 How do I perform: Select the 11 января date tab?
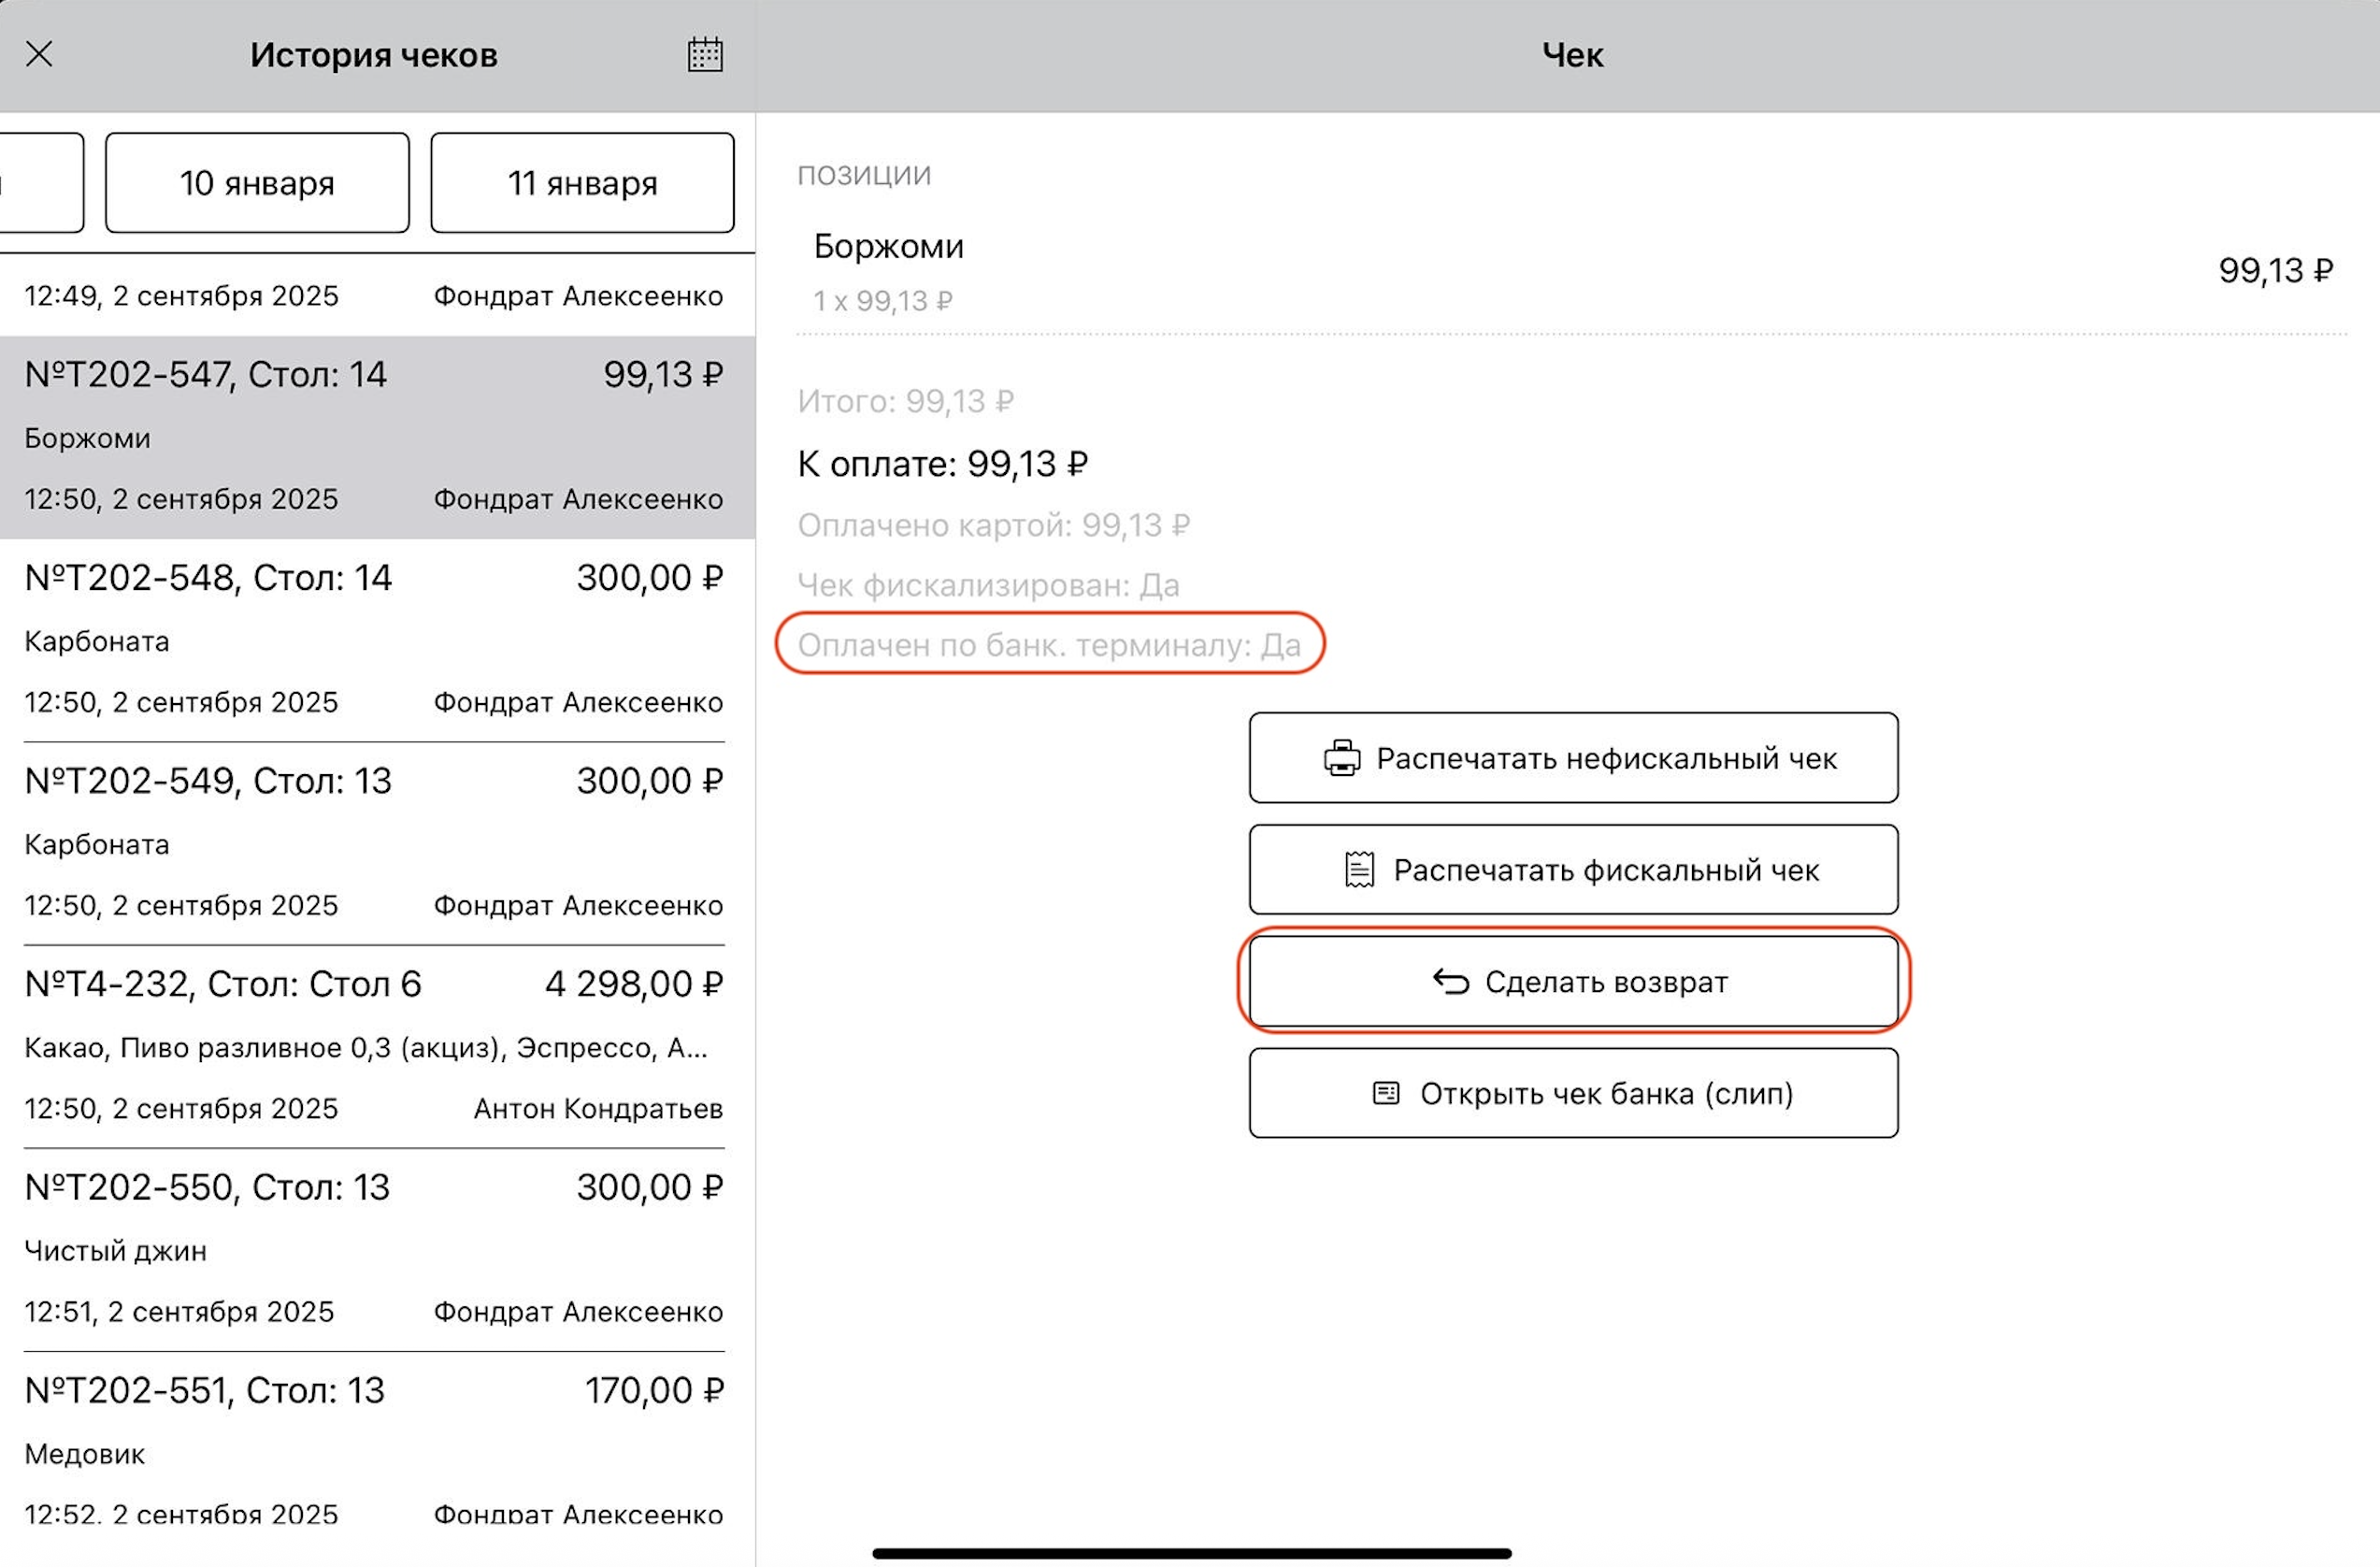[x=582, y=183]
